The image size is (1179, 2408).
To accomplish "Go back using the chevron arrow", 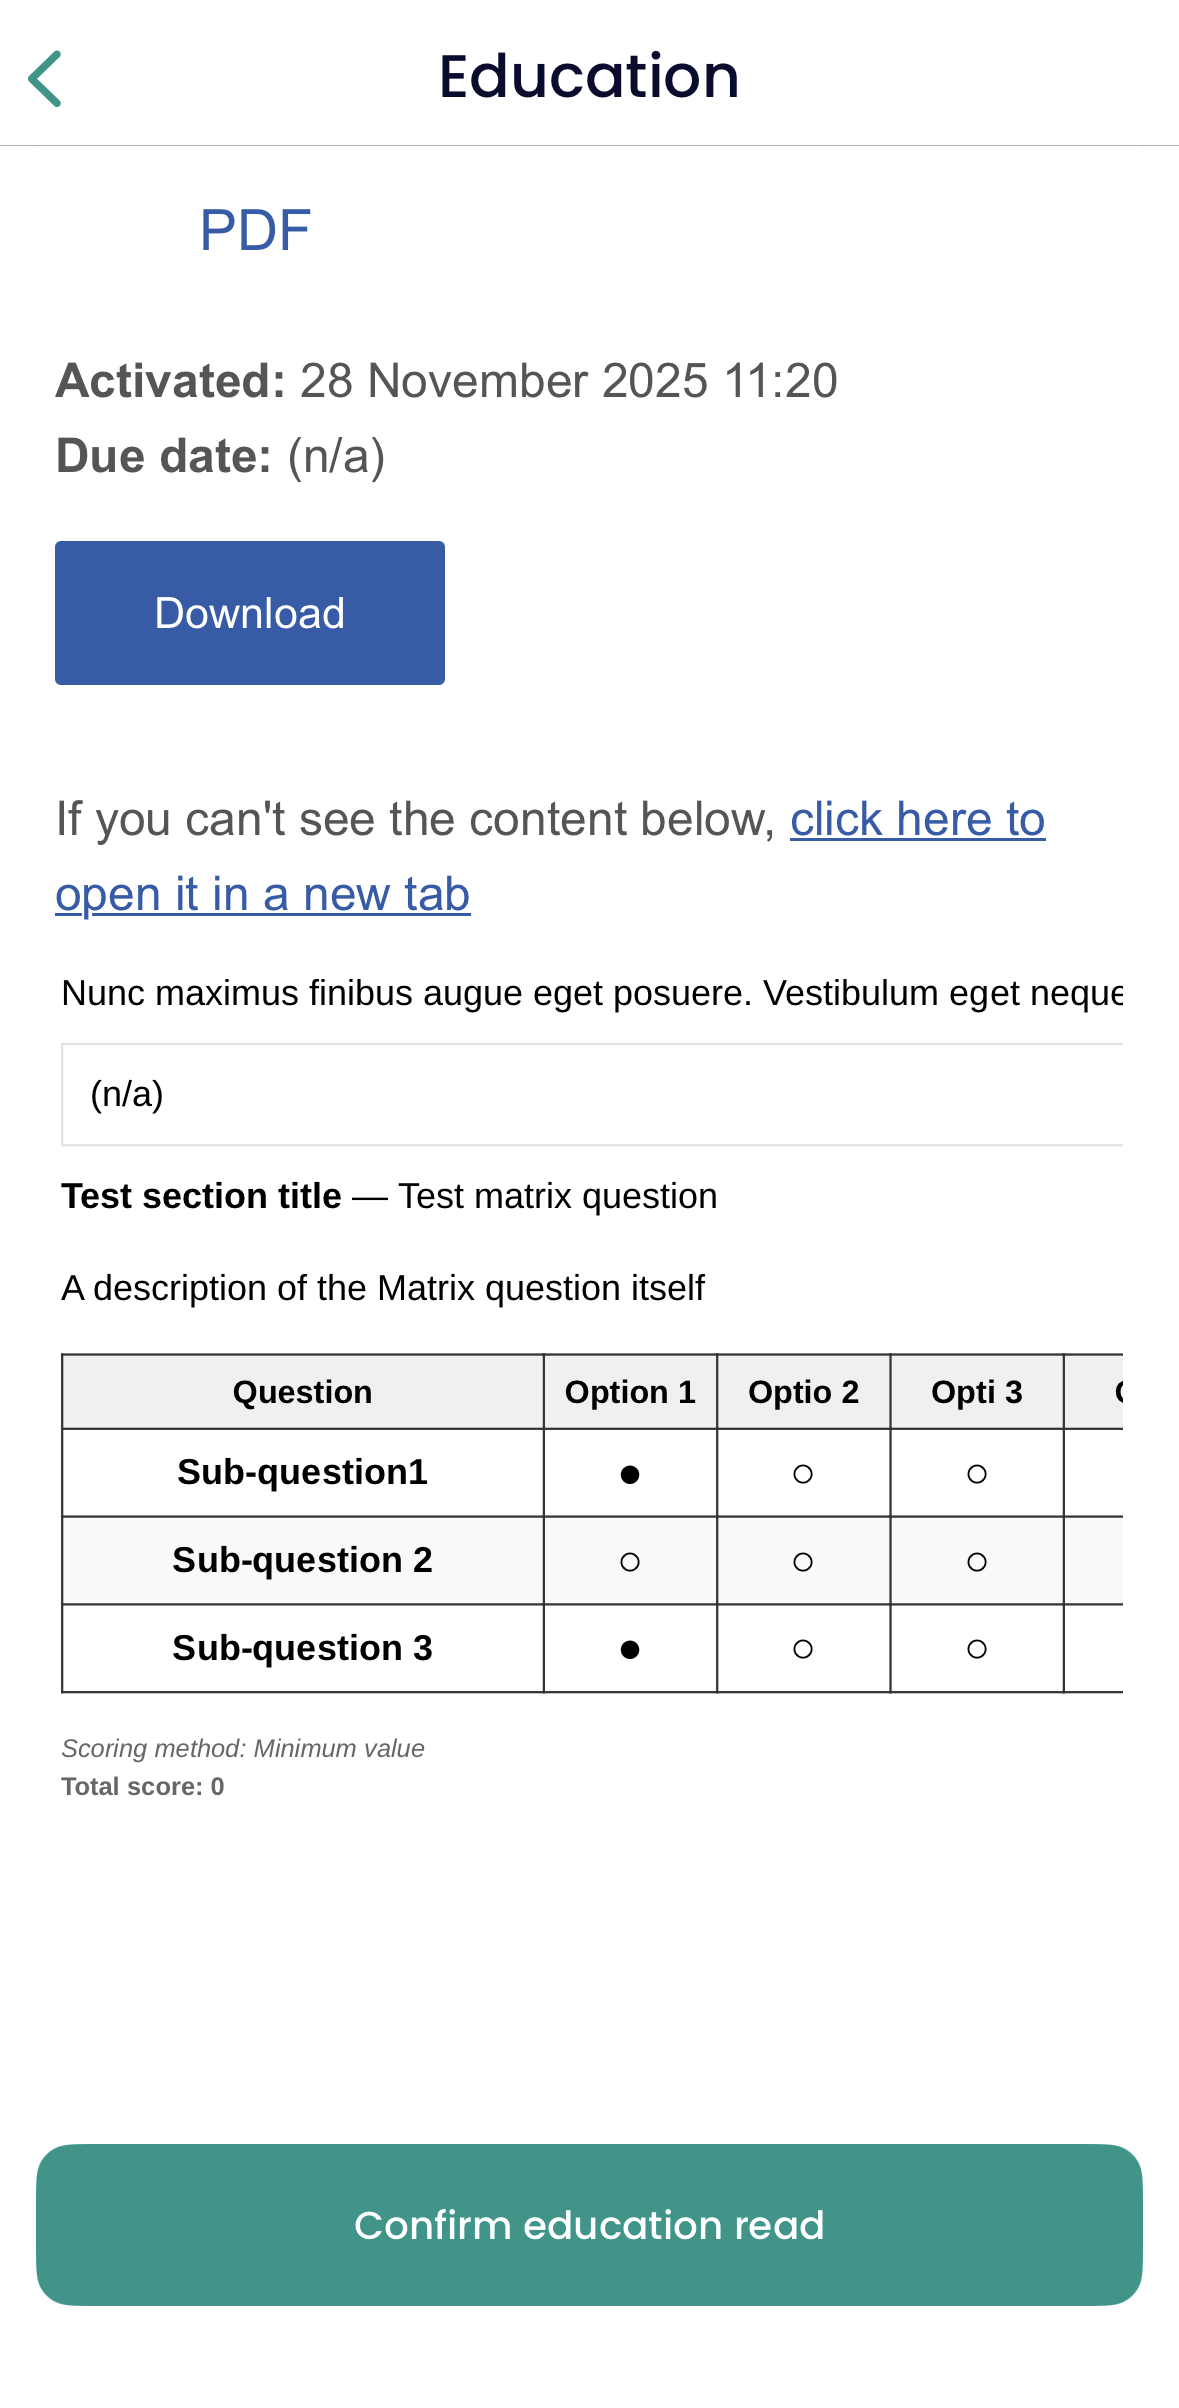I will click(x=45, y=78).
